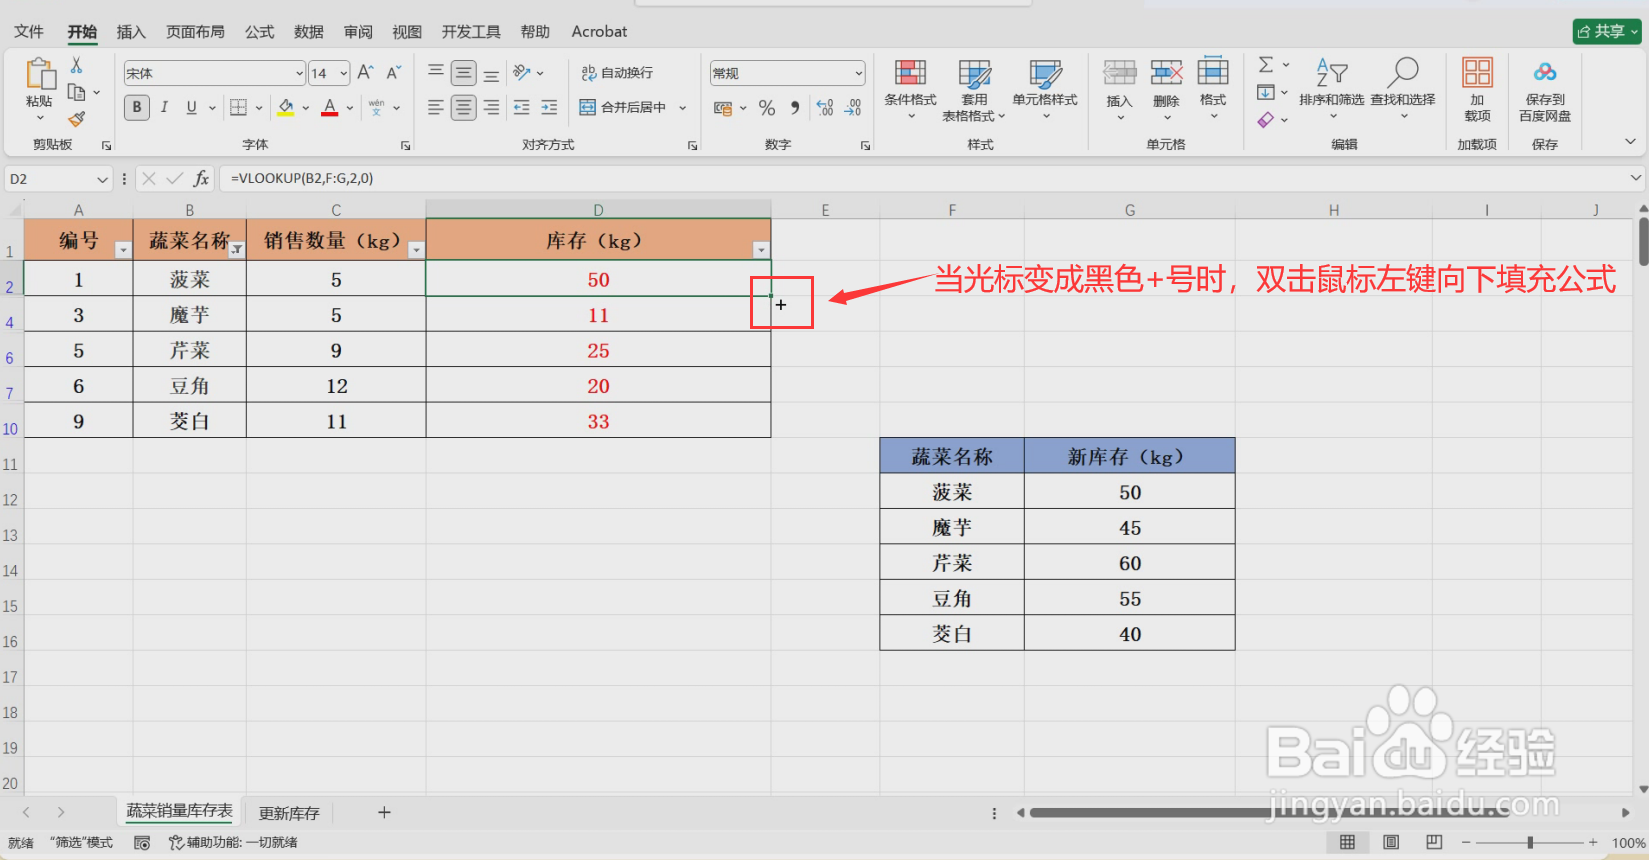Toggle italic formatting
Screen dimensions: 1649x860
pos(164,107)
